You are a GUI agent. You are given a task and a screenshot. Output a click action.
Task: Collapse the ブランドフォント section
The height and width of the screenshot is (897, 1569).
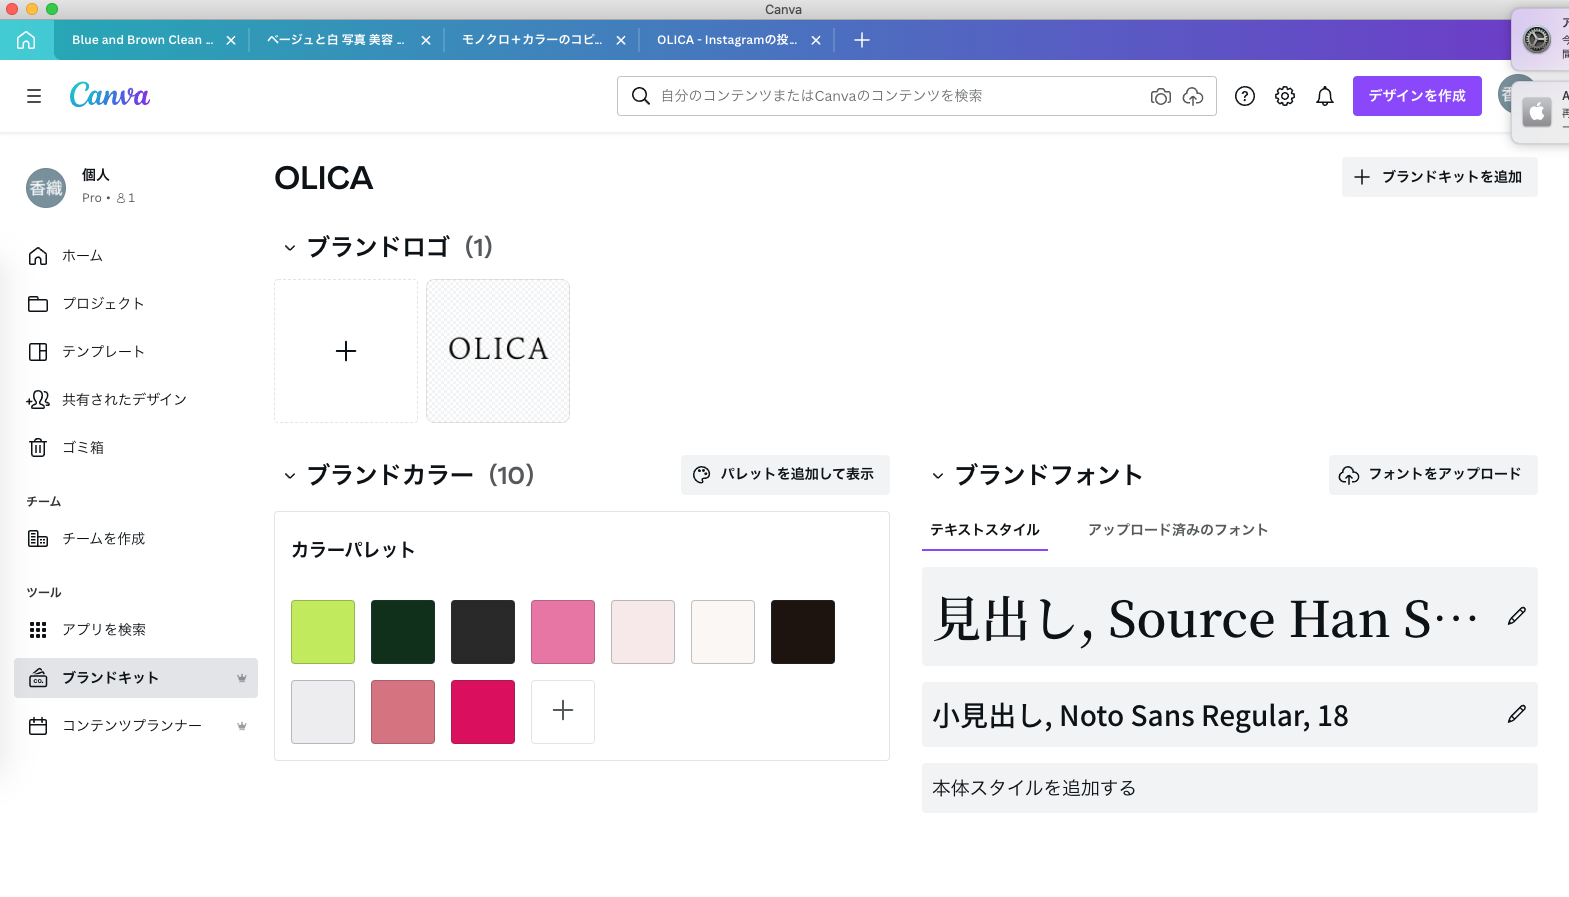938,476
